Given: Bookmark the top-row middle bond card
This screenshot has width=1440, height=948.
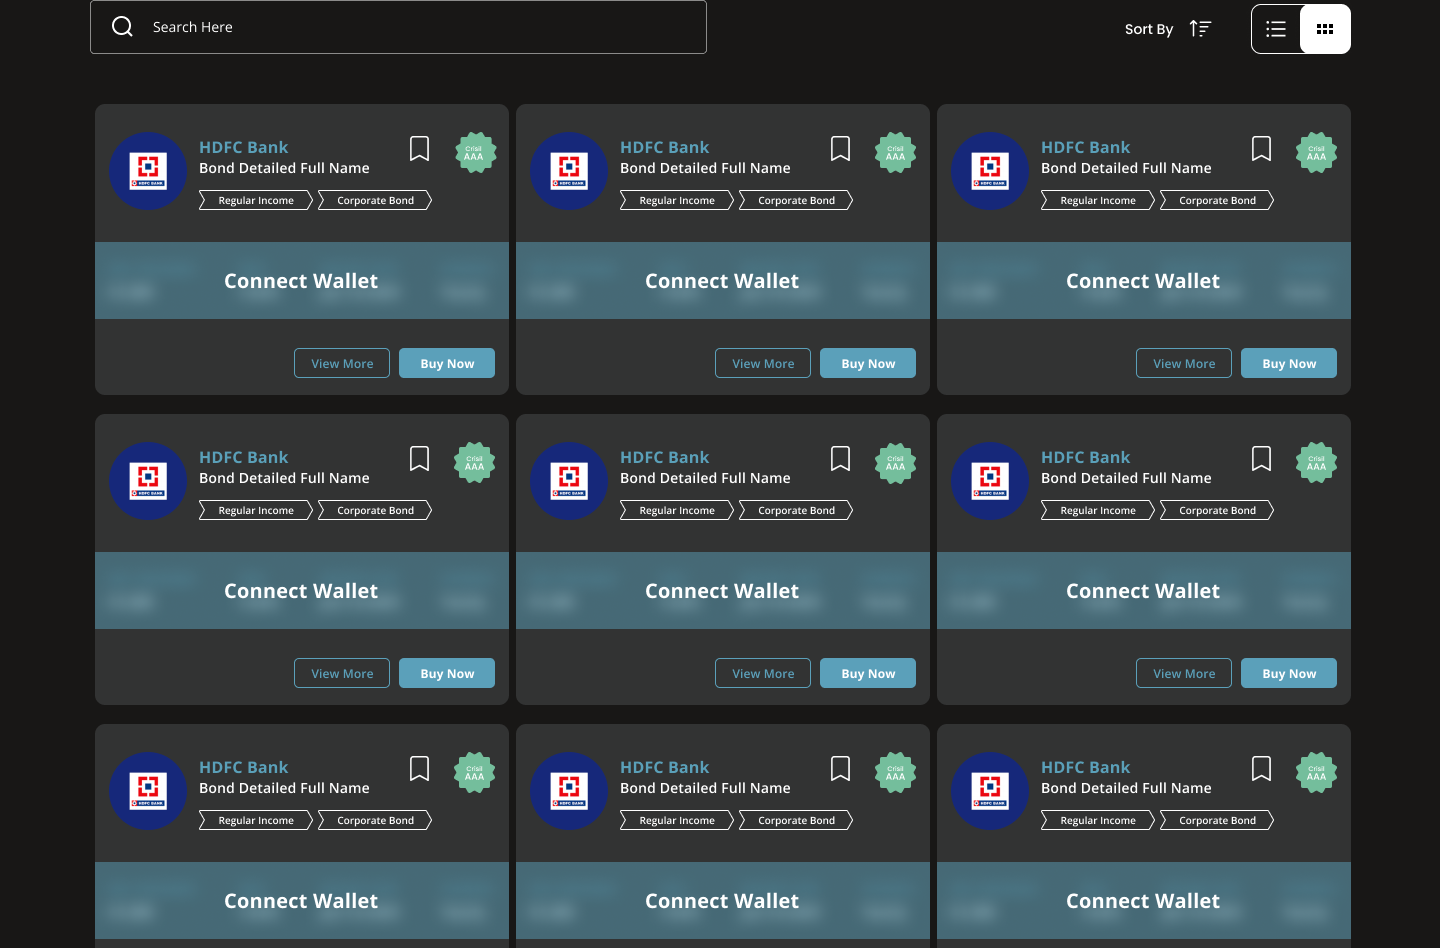Looking at the screenshot, I should point(841,149).
